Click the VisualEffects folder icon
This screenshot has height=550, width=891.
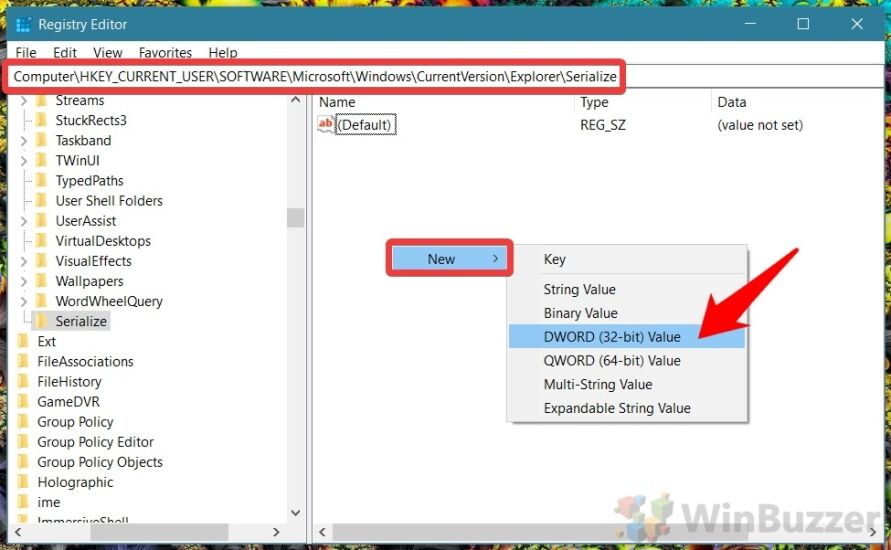pos(41,261)
